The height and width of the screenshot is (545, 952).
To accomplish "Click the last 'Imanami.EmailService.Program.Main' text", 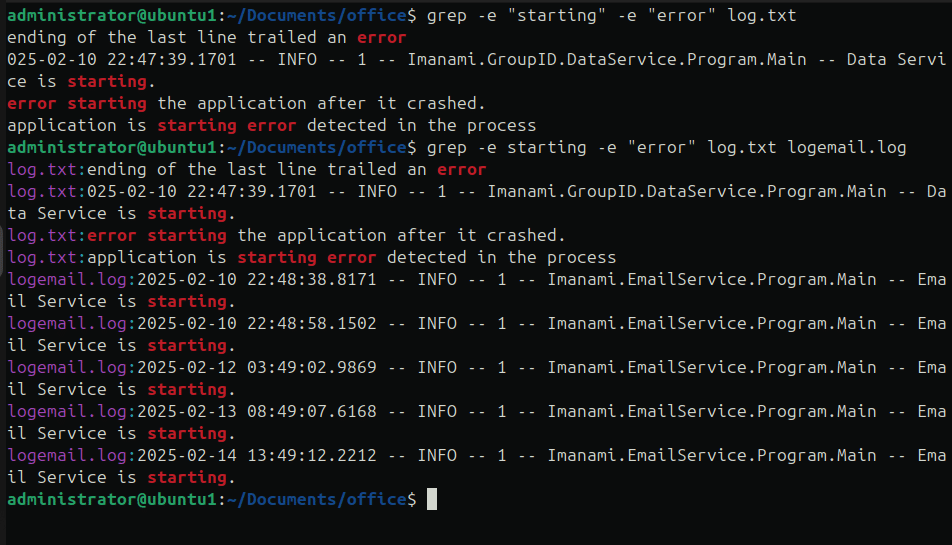I will point(712,456).
